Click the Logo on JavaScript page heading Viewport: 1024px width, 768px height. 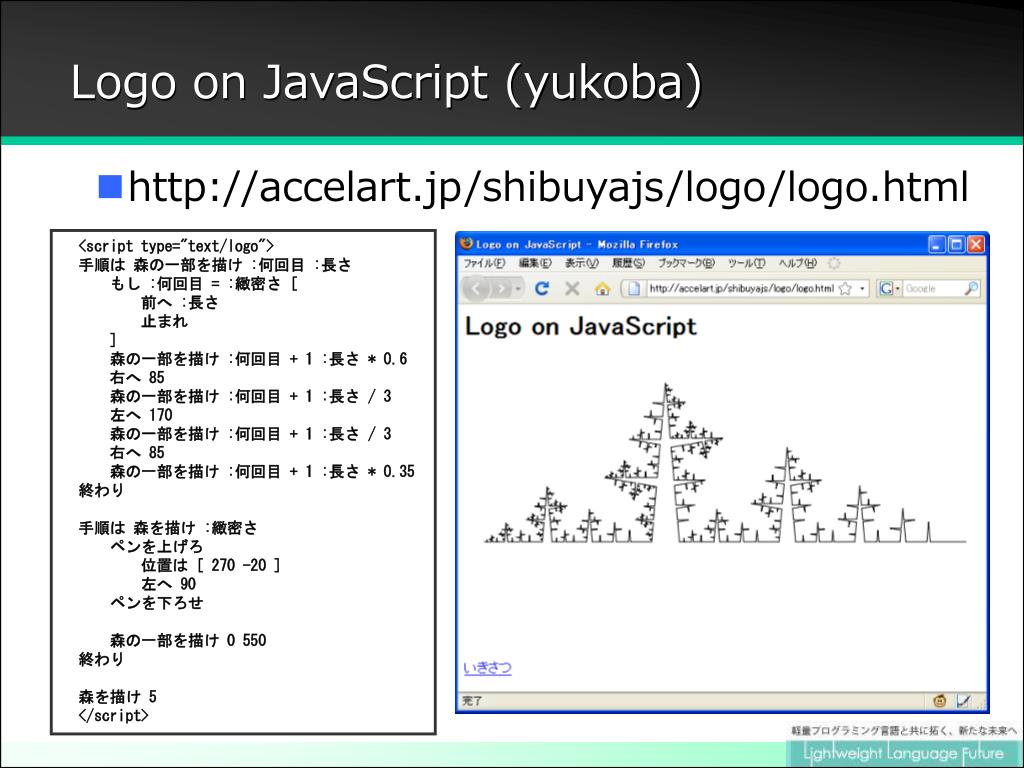[x=581, y=327]
